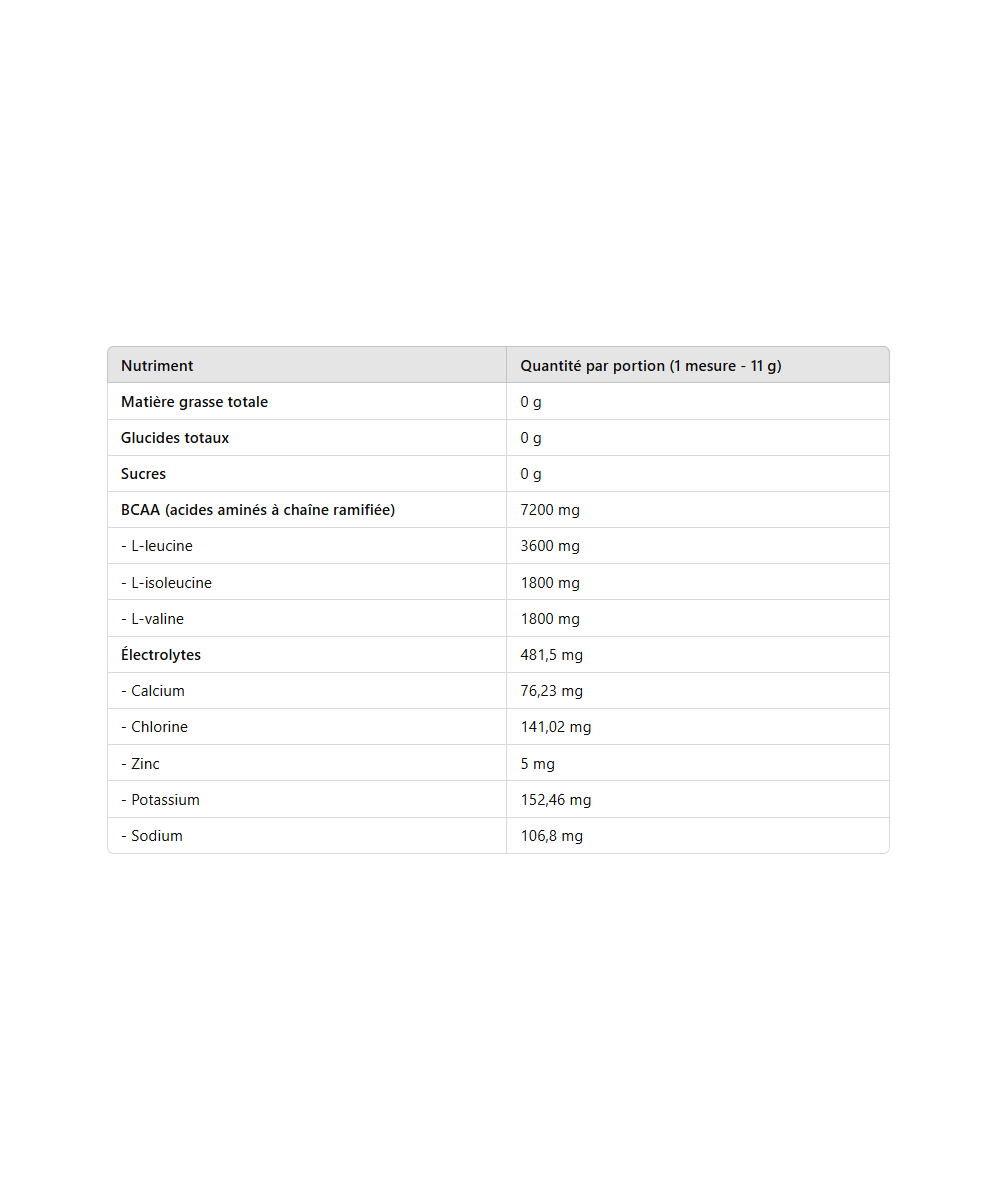The width and height of the screenshot is (1000, 1200).
Task: Click the 481,5 mg value
Action: point(551,655)
